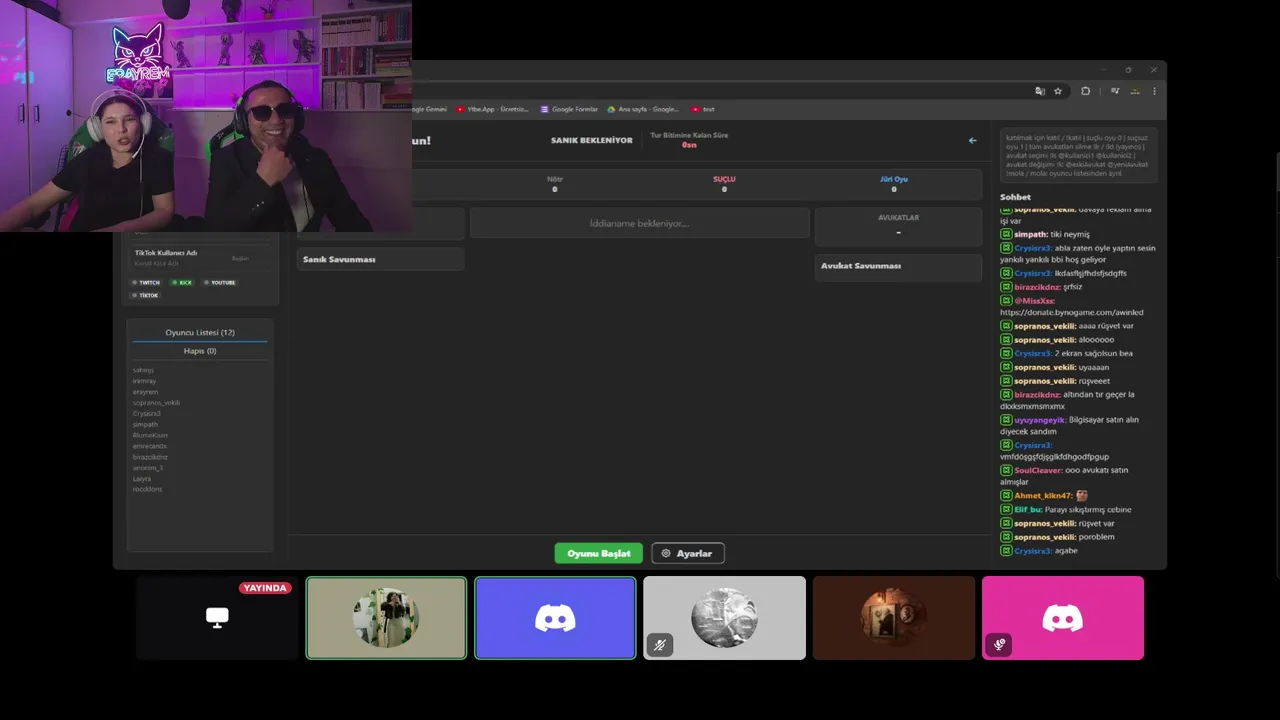Switch to Hapis (0) tab
This screenshot has height=720, width=1280.
200,351
